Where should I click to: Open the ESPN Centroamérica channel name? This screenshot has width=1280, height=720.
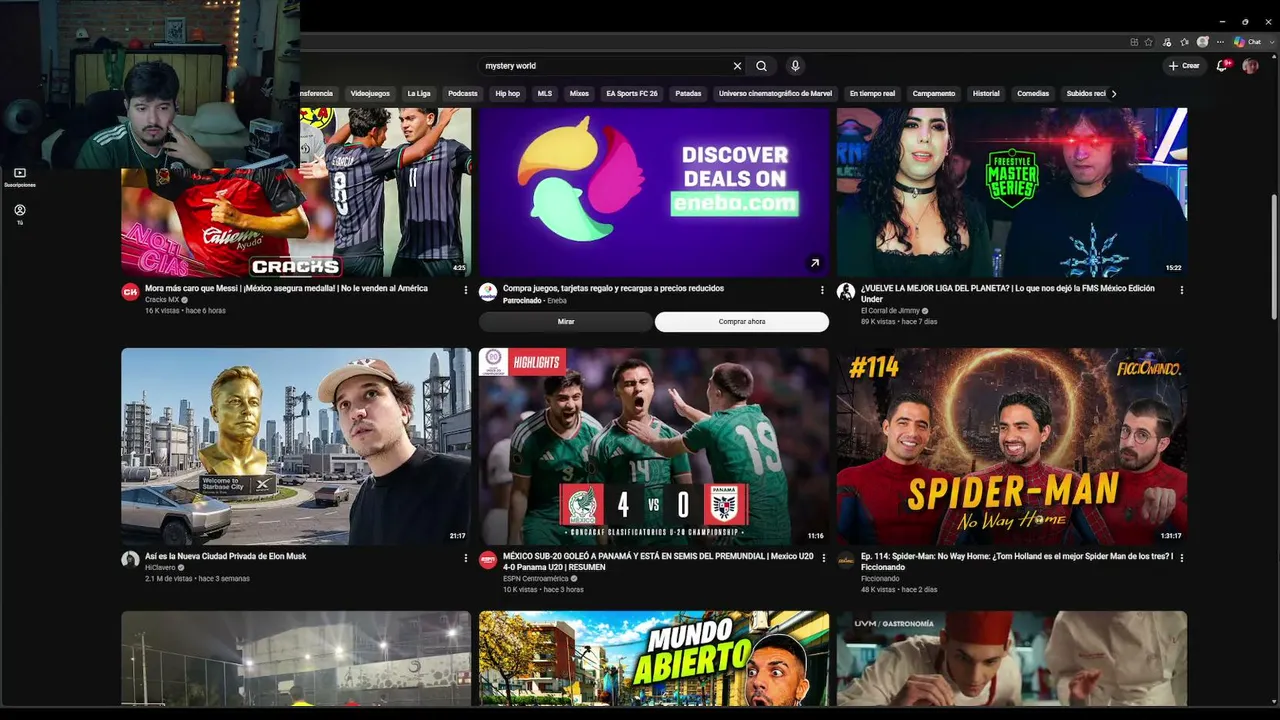tap(536, 578)
